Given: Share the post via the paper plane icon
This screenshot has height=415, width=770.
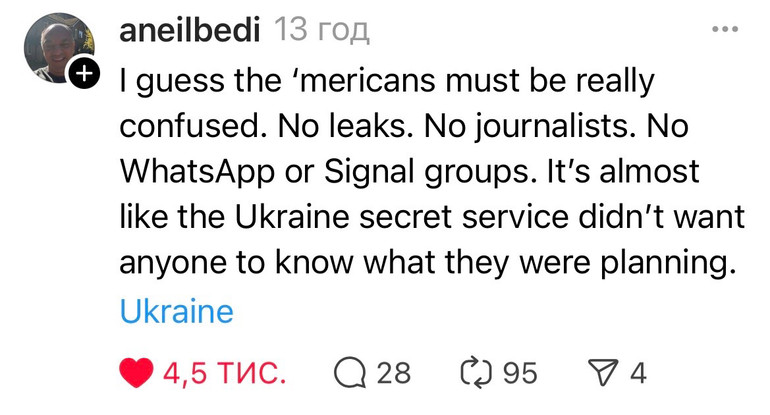Looking at the screenshot, I should [x=603, y=373].
